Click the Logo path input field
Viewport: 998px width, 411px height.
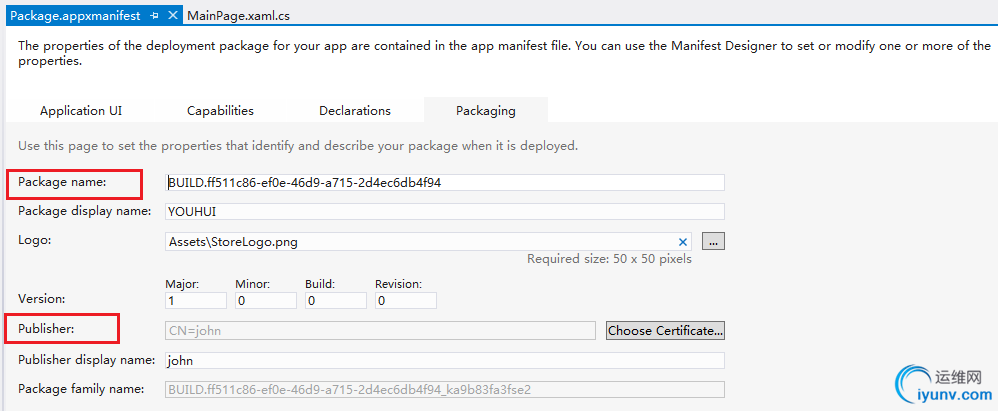pos(420,241)
